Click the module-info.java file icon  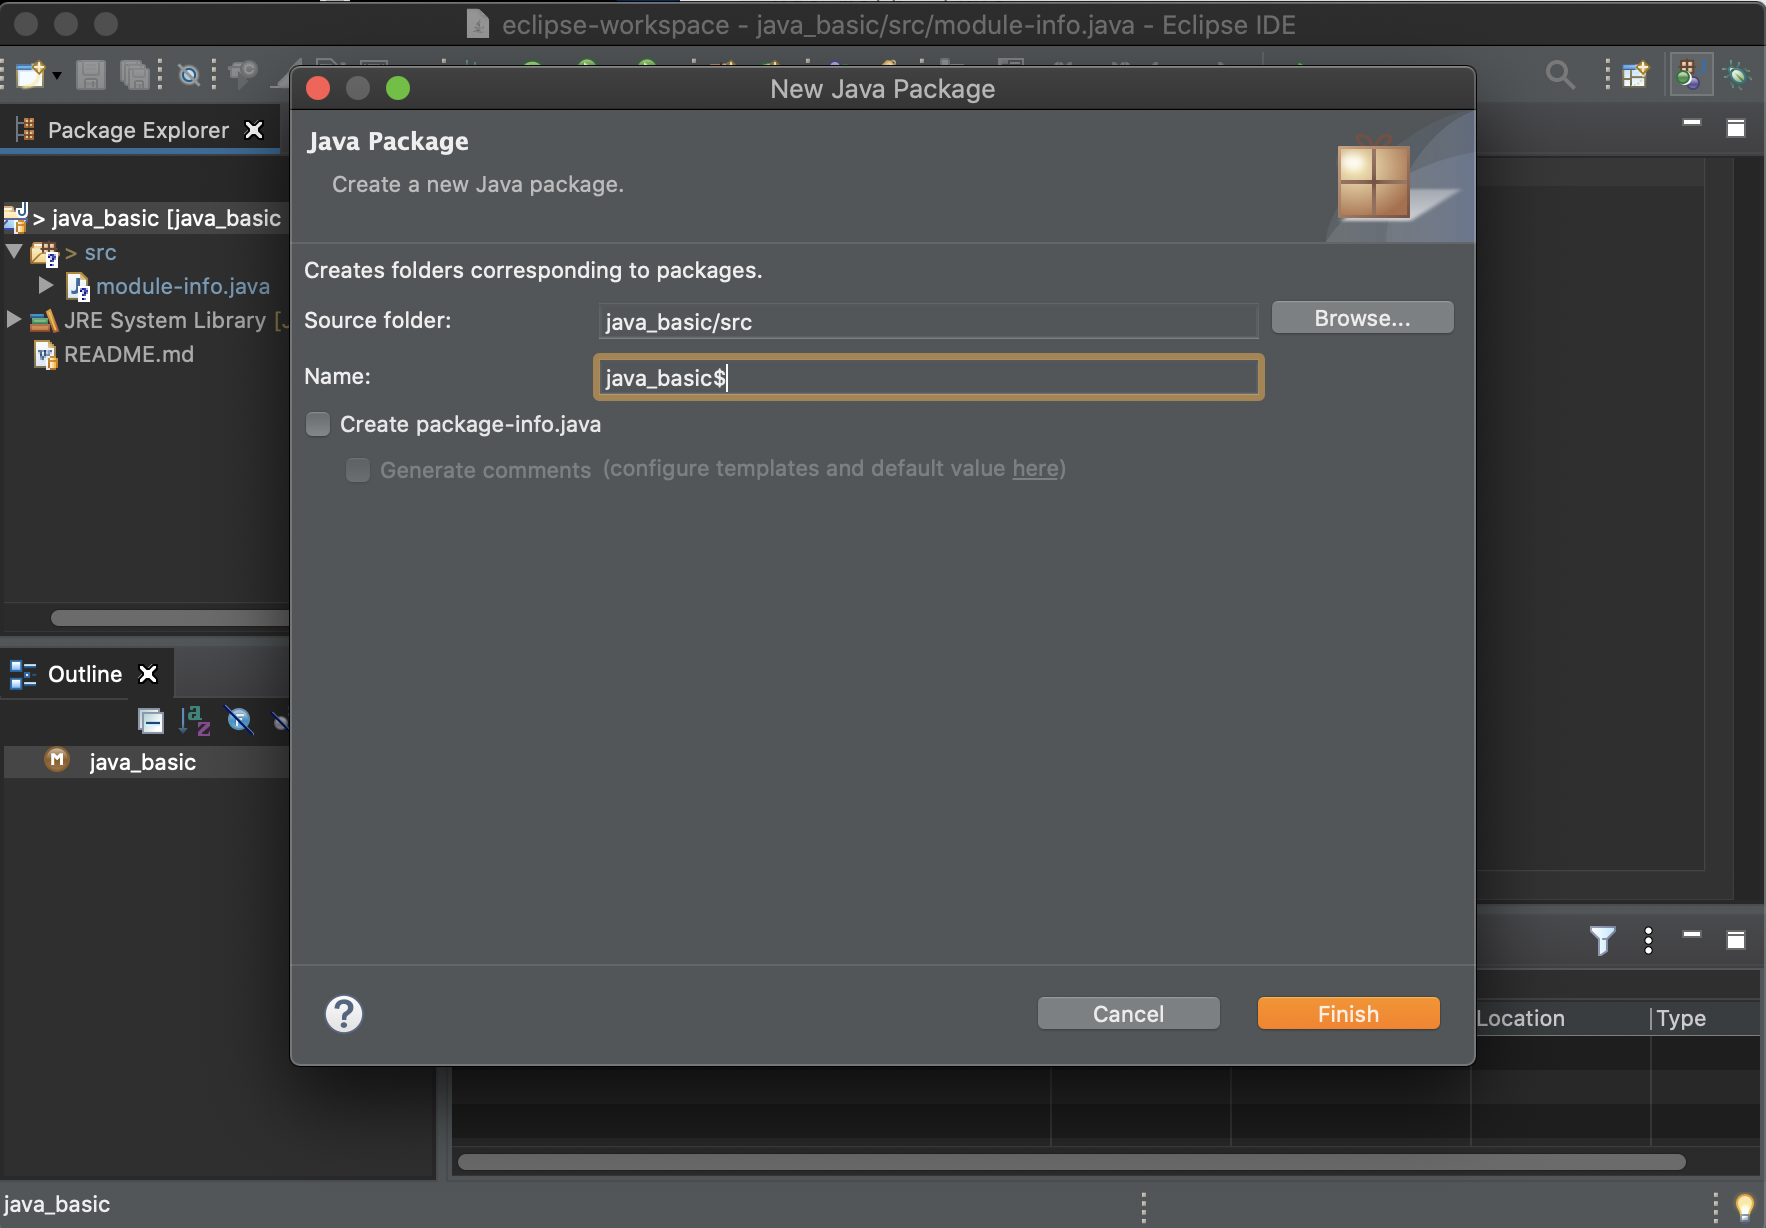click(78, 286)
